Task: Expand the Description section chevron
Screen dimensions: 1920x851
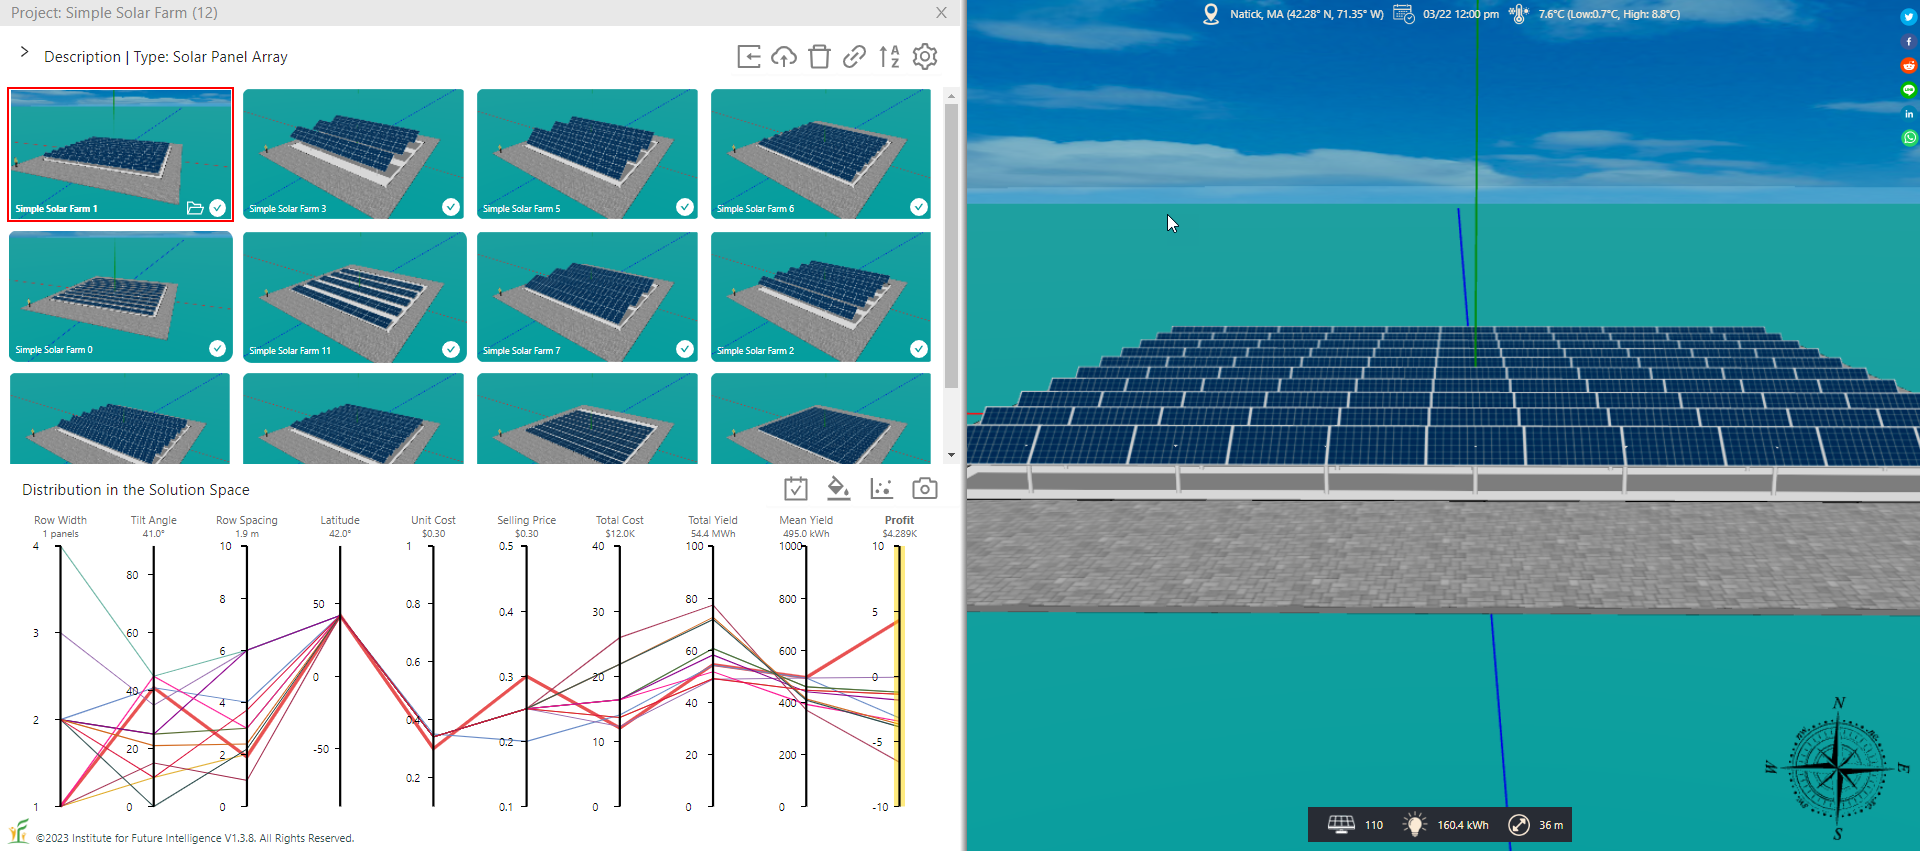Action: point(24,53)
